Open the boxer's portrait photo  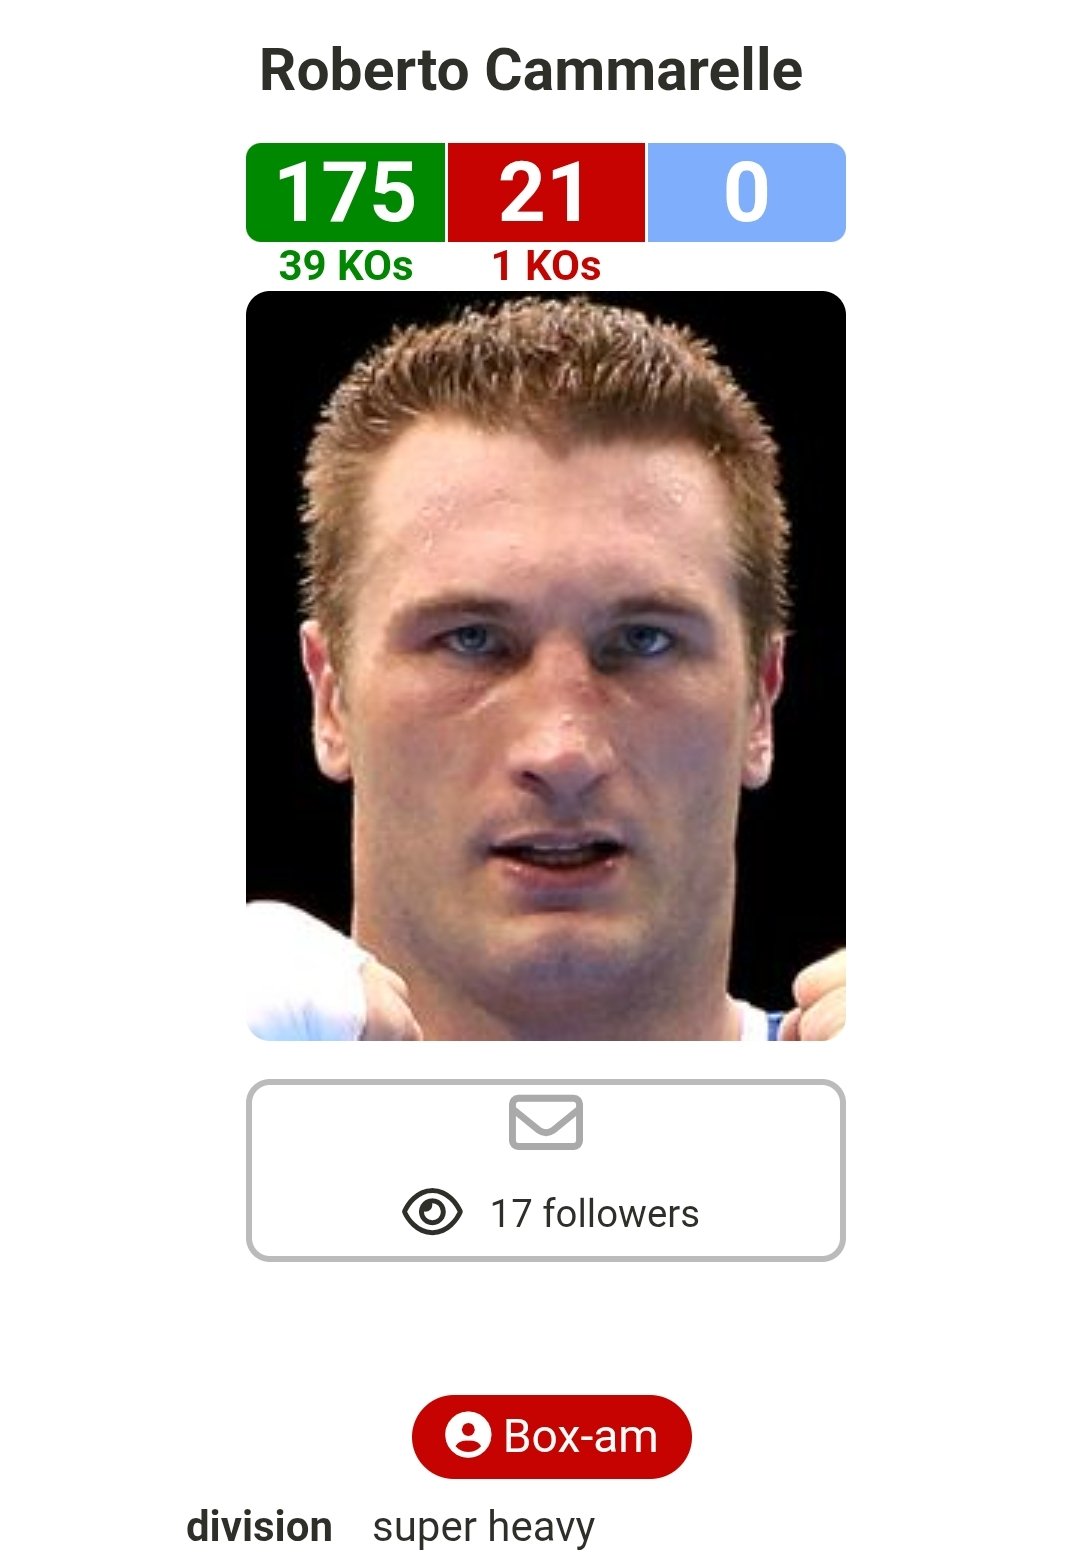click(546, 666)
